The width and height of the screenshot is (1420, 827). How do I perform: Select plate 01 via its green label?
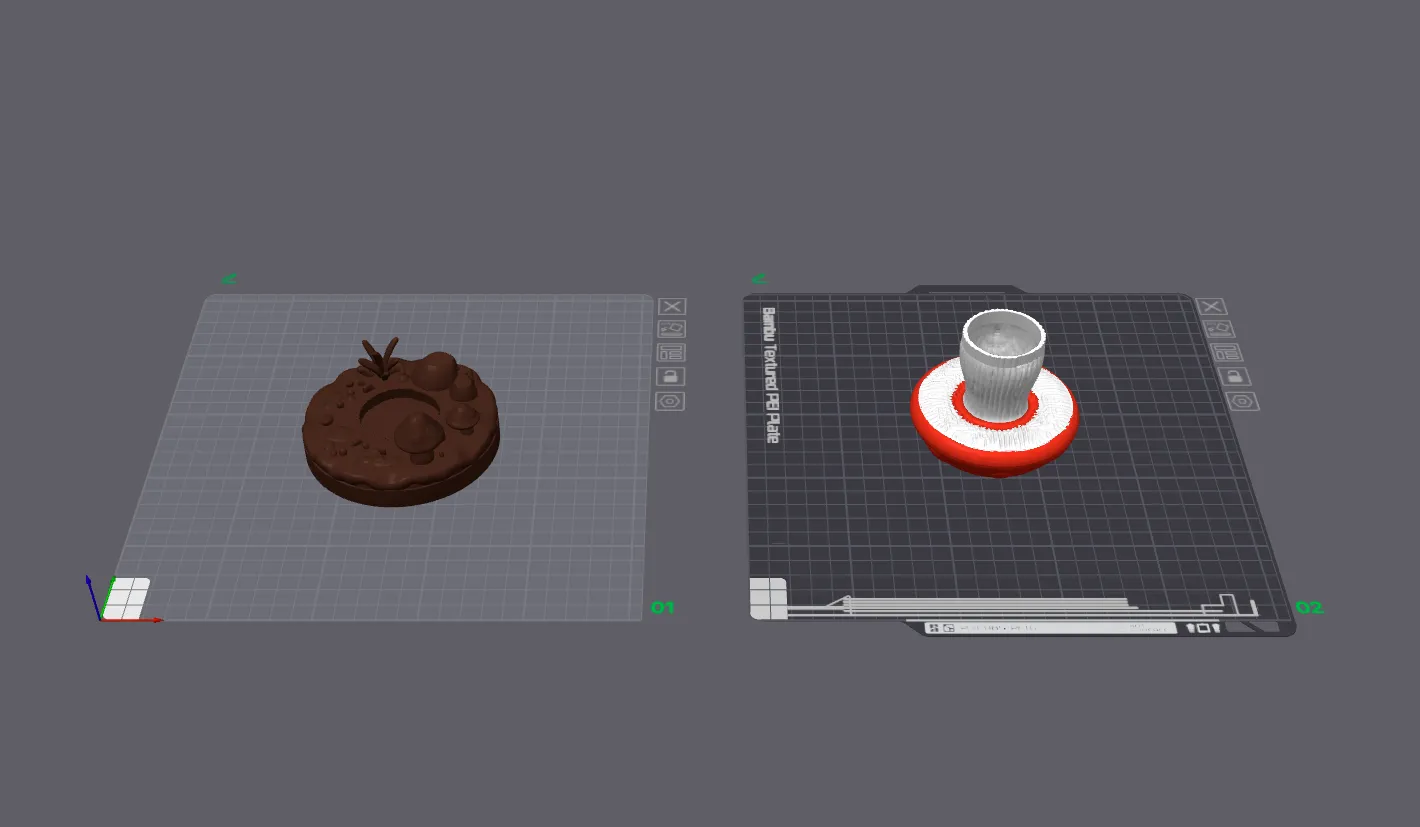tap(662, 607)
